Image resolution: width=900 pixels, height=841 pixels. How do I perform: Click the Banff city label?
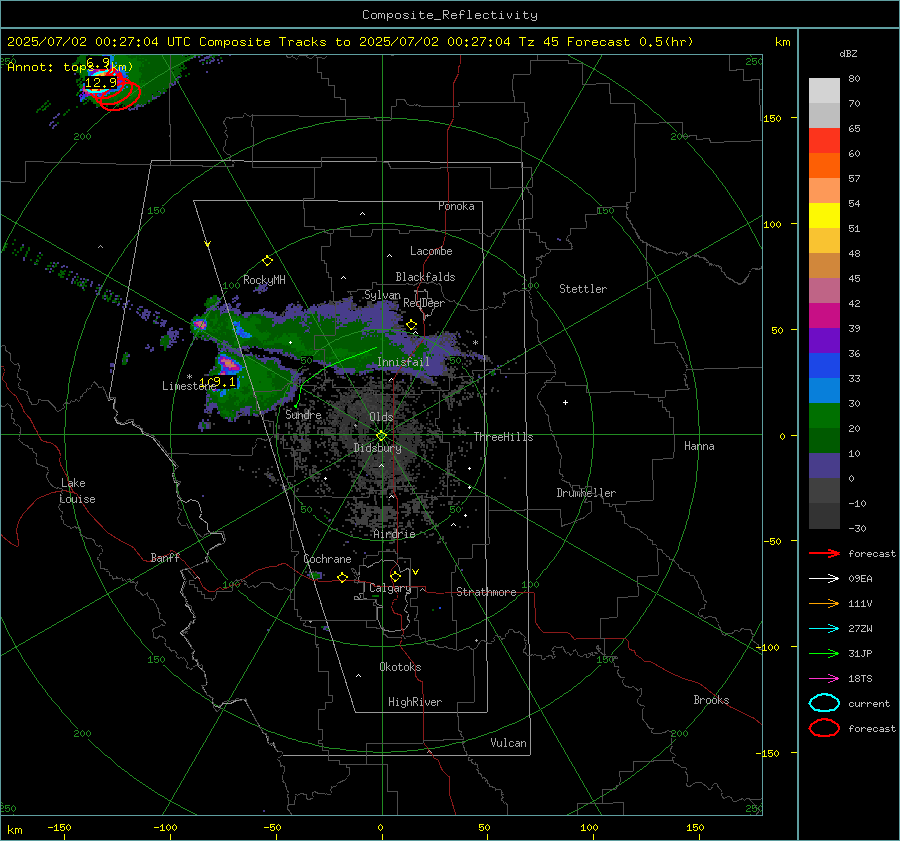(x=165, y=557)
